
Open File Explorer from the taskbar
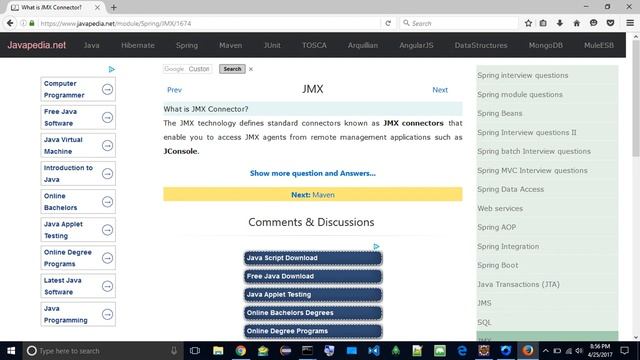tap(218, 351)
